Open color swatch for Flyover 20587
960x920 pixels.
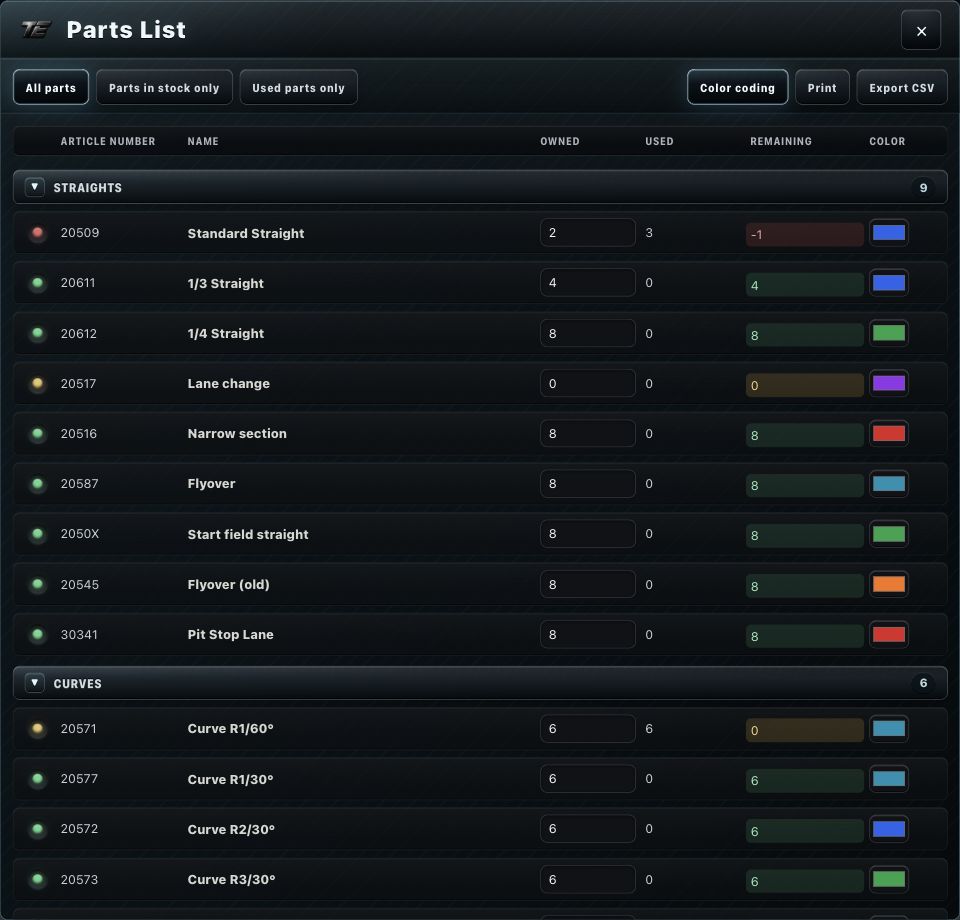[888, 484]
